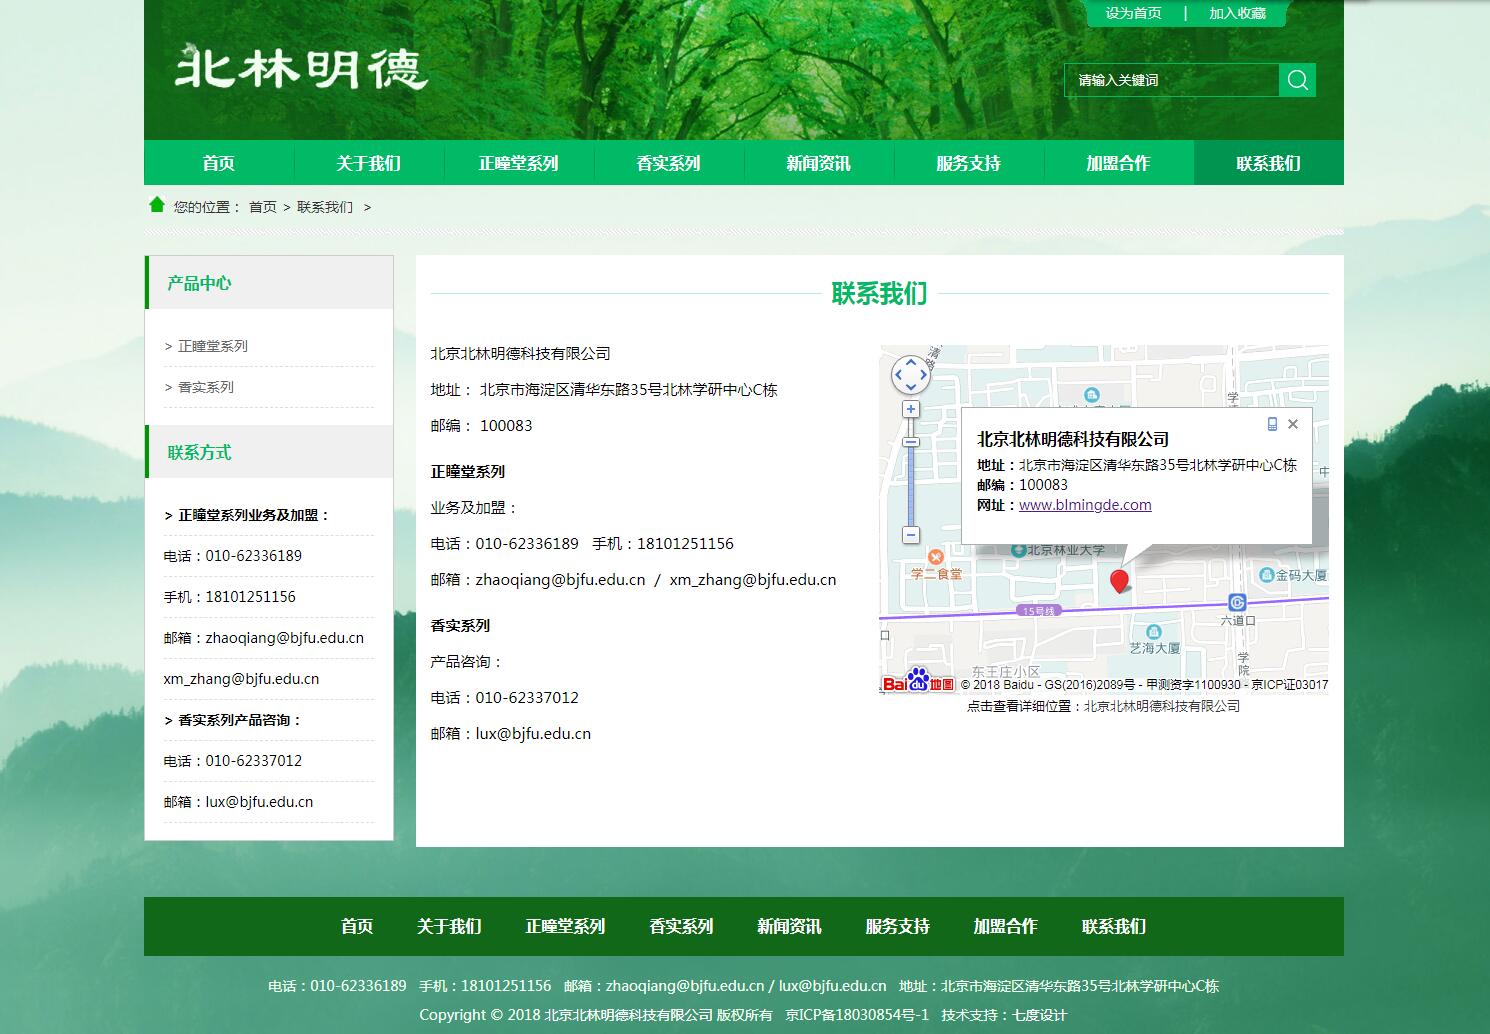
Task: Click sidebar email zhaoqiang@bjfu.edu.cn
Action: pyautogui.click(x=285, y=638)
